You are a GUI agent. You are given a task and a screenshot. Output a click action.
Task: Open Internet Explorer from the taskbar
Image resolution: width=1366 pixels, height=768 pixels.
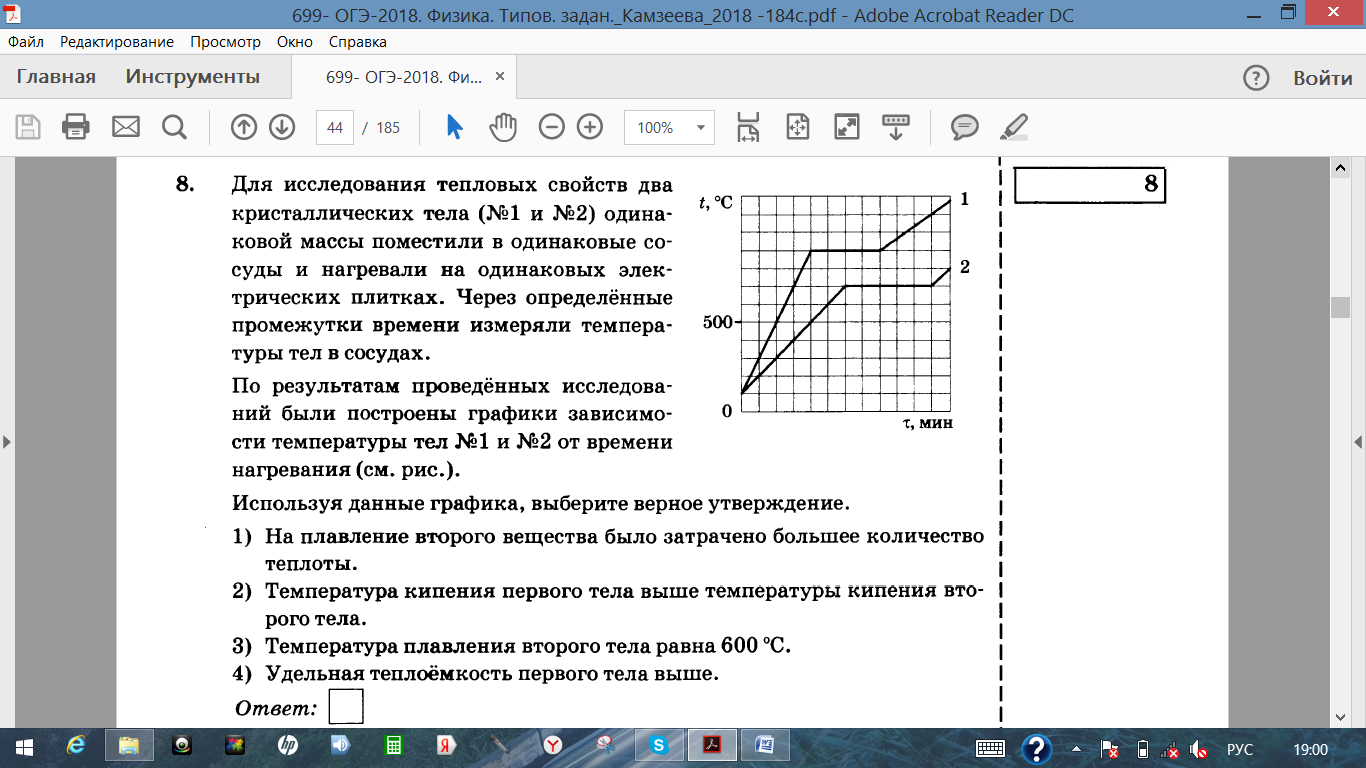pyautogui.click(x=76, y=746)
